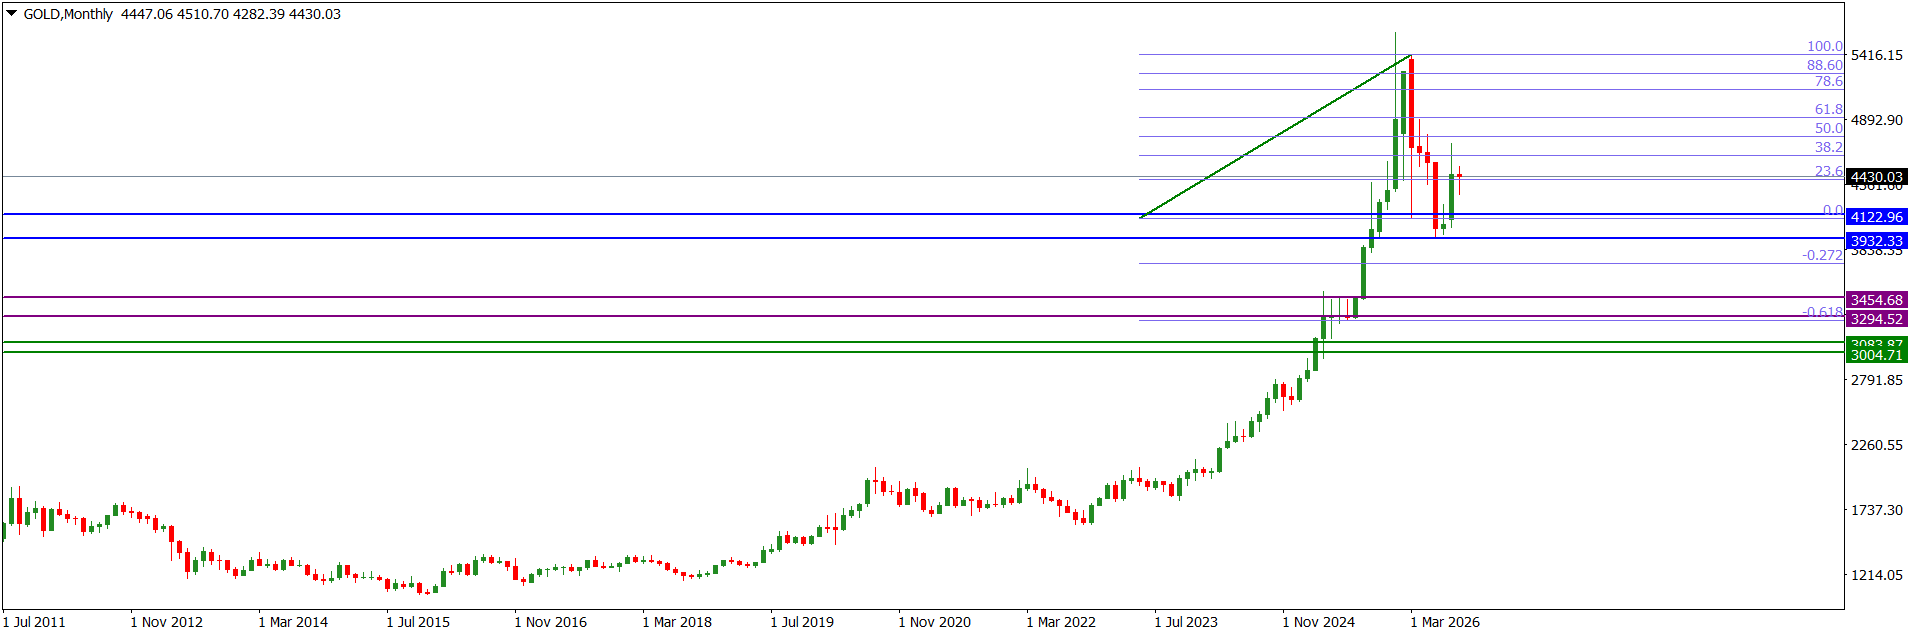Click the 88.60 Fibonacci level label

coord(1825,65)
